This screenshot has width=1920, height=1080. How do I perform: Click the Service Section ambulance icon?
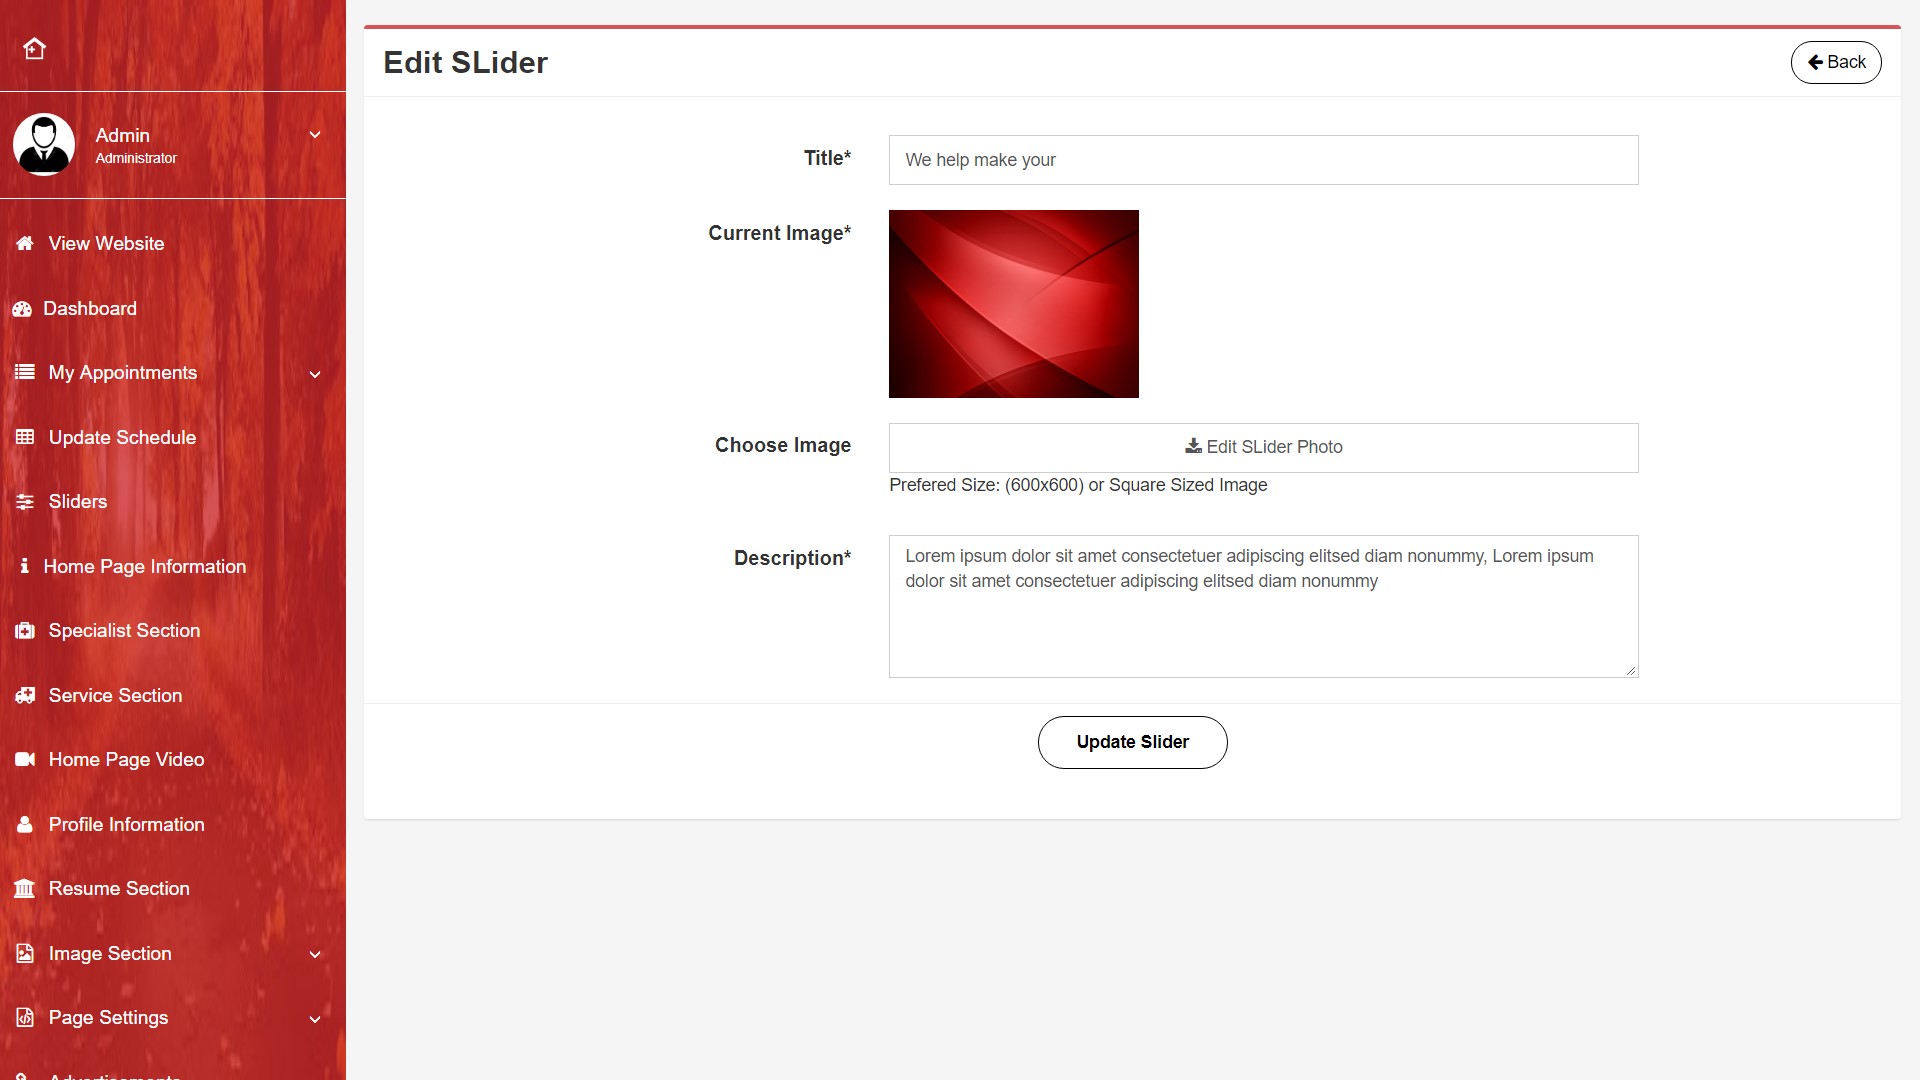25,695
